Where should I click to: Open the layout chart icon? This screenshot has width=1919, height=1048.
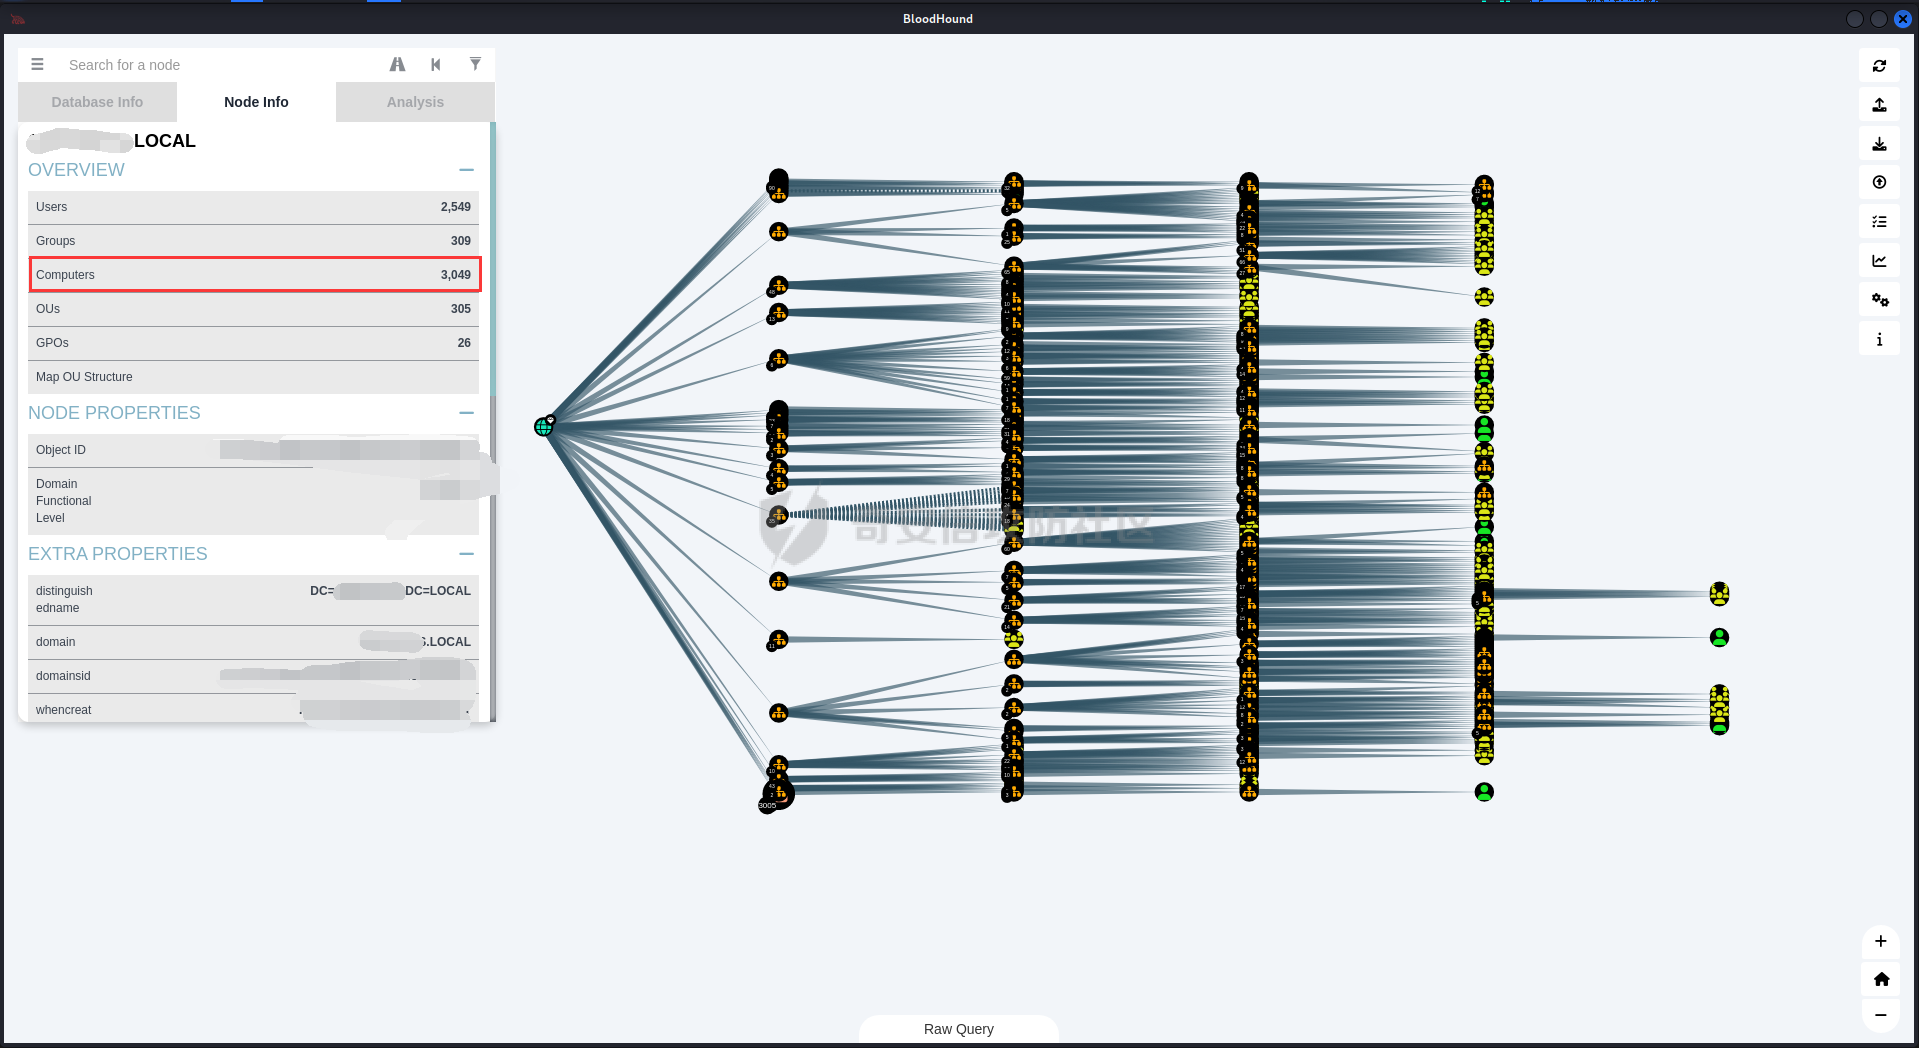click(x=1879, y=261)
